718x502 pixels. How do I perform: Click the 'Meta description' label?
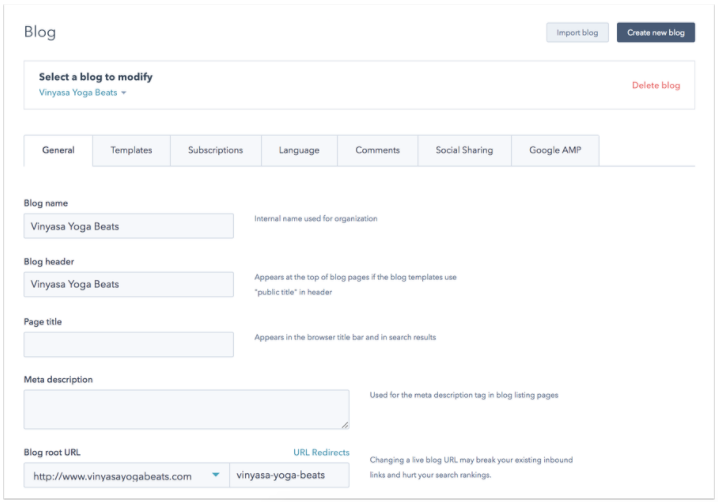point(58,380)
